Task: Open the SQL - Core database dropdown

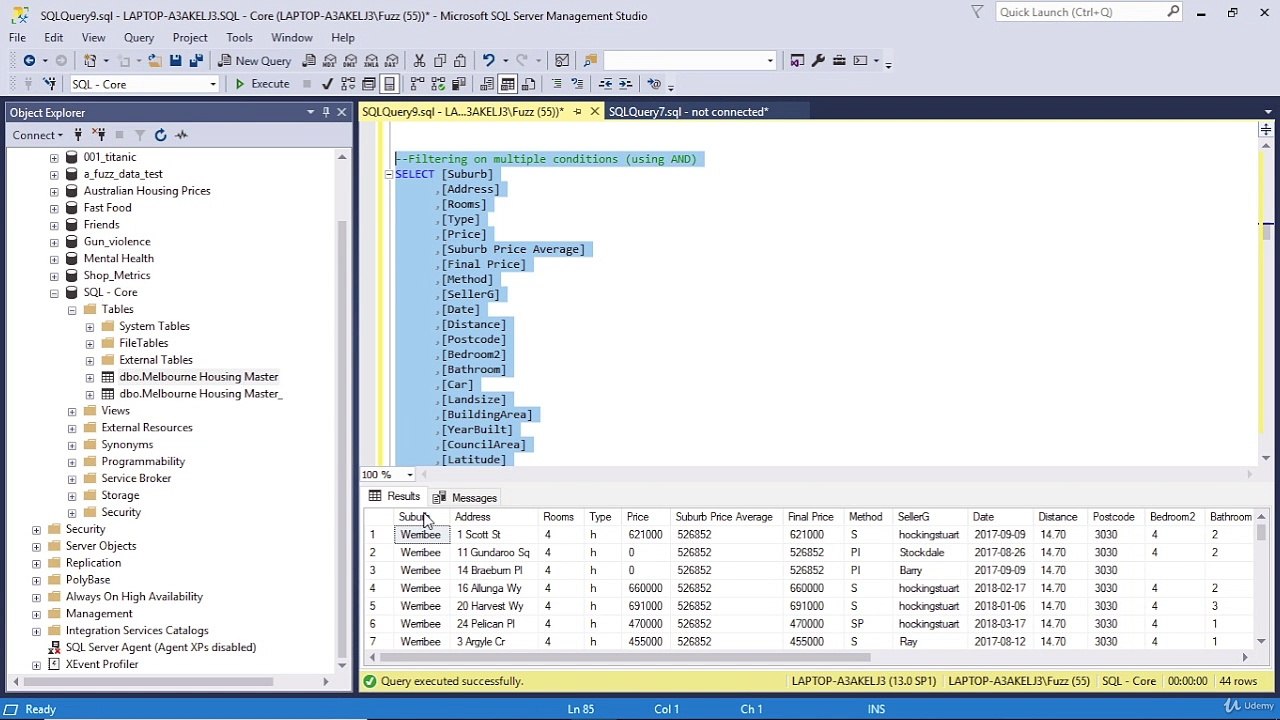Action: (x=212, y=84)
